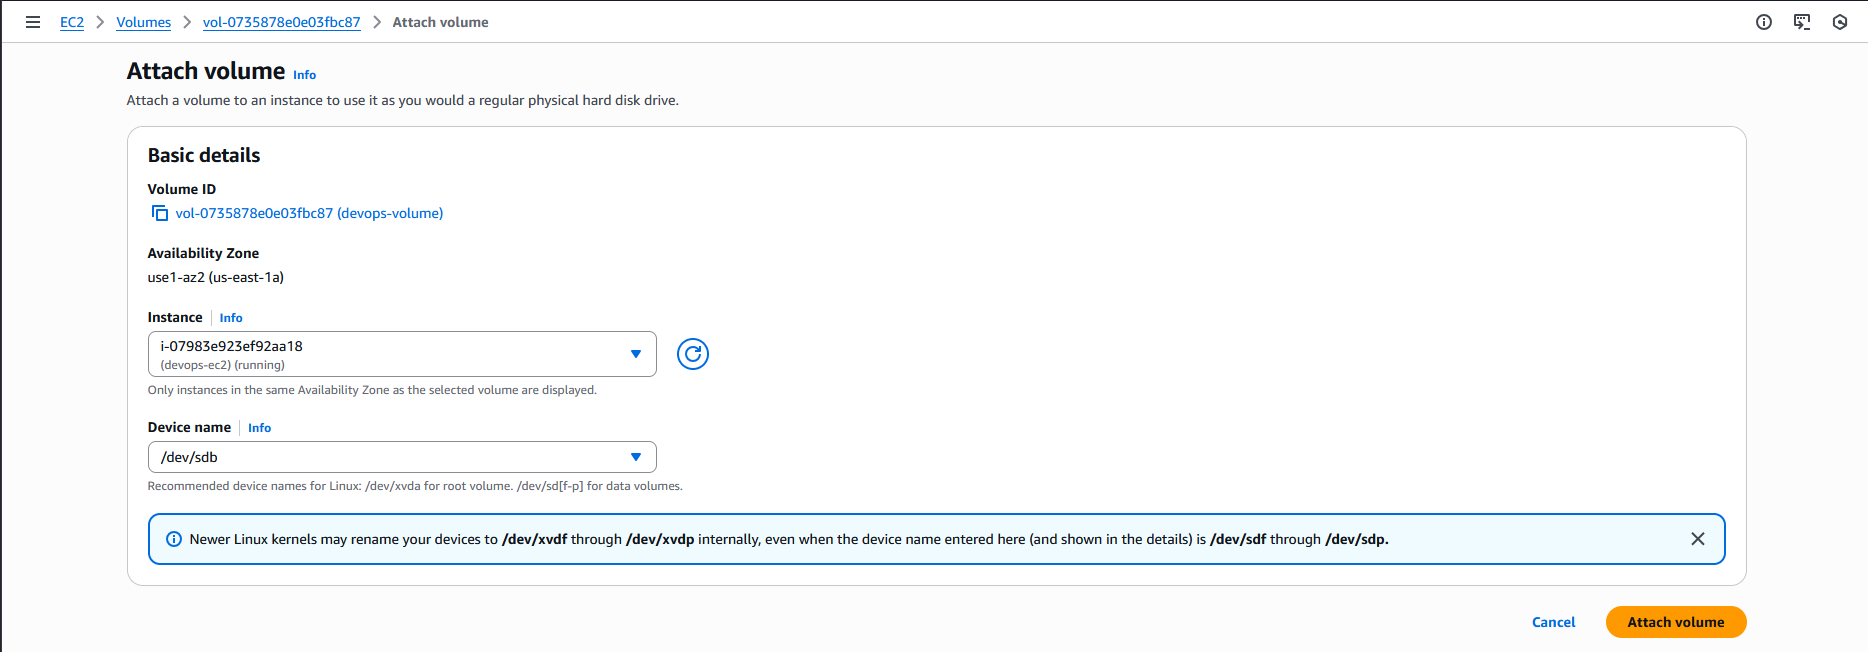Open vol-0735878e0e03fbc87 breadcrumb link
This screenshot has width=1868, height=652.
[282, 22]
